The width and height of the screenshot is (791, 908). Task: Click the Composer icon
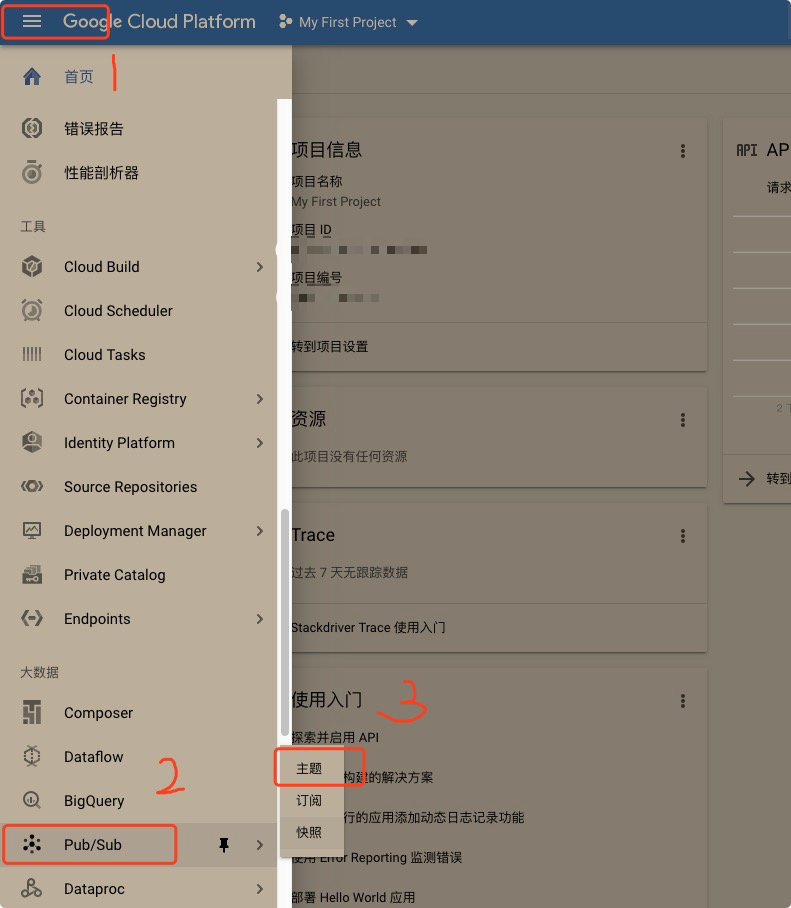tap(32, 712)
